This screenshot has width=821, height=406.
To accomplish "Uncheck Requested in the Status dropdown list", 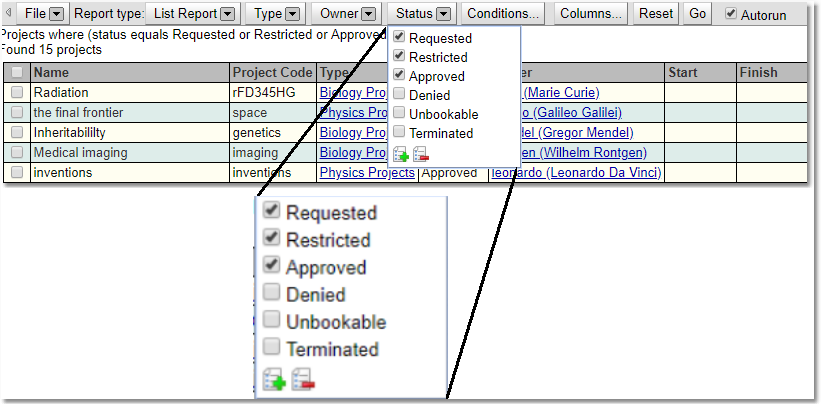I will point(400,37).
